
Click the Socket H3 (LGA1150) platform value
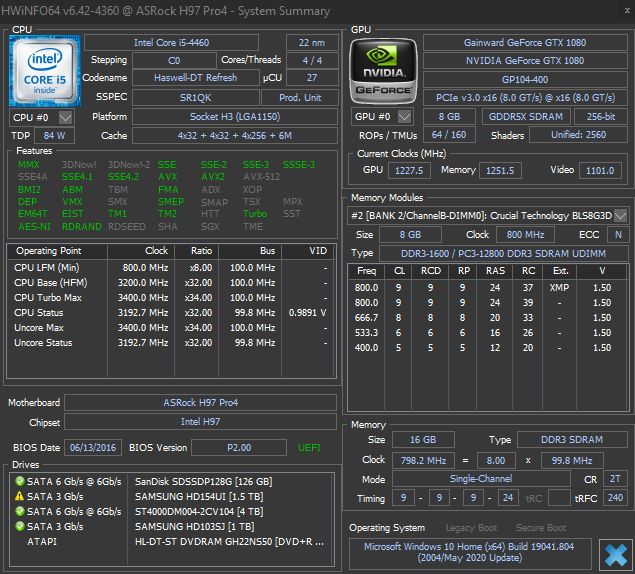[235, 117]
